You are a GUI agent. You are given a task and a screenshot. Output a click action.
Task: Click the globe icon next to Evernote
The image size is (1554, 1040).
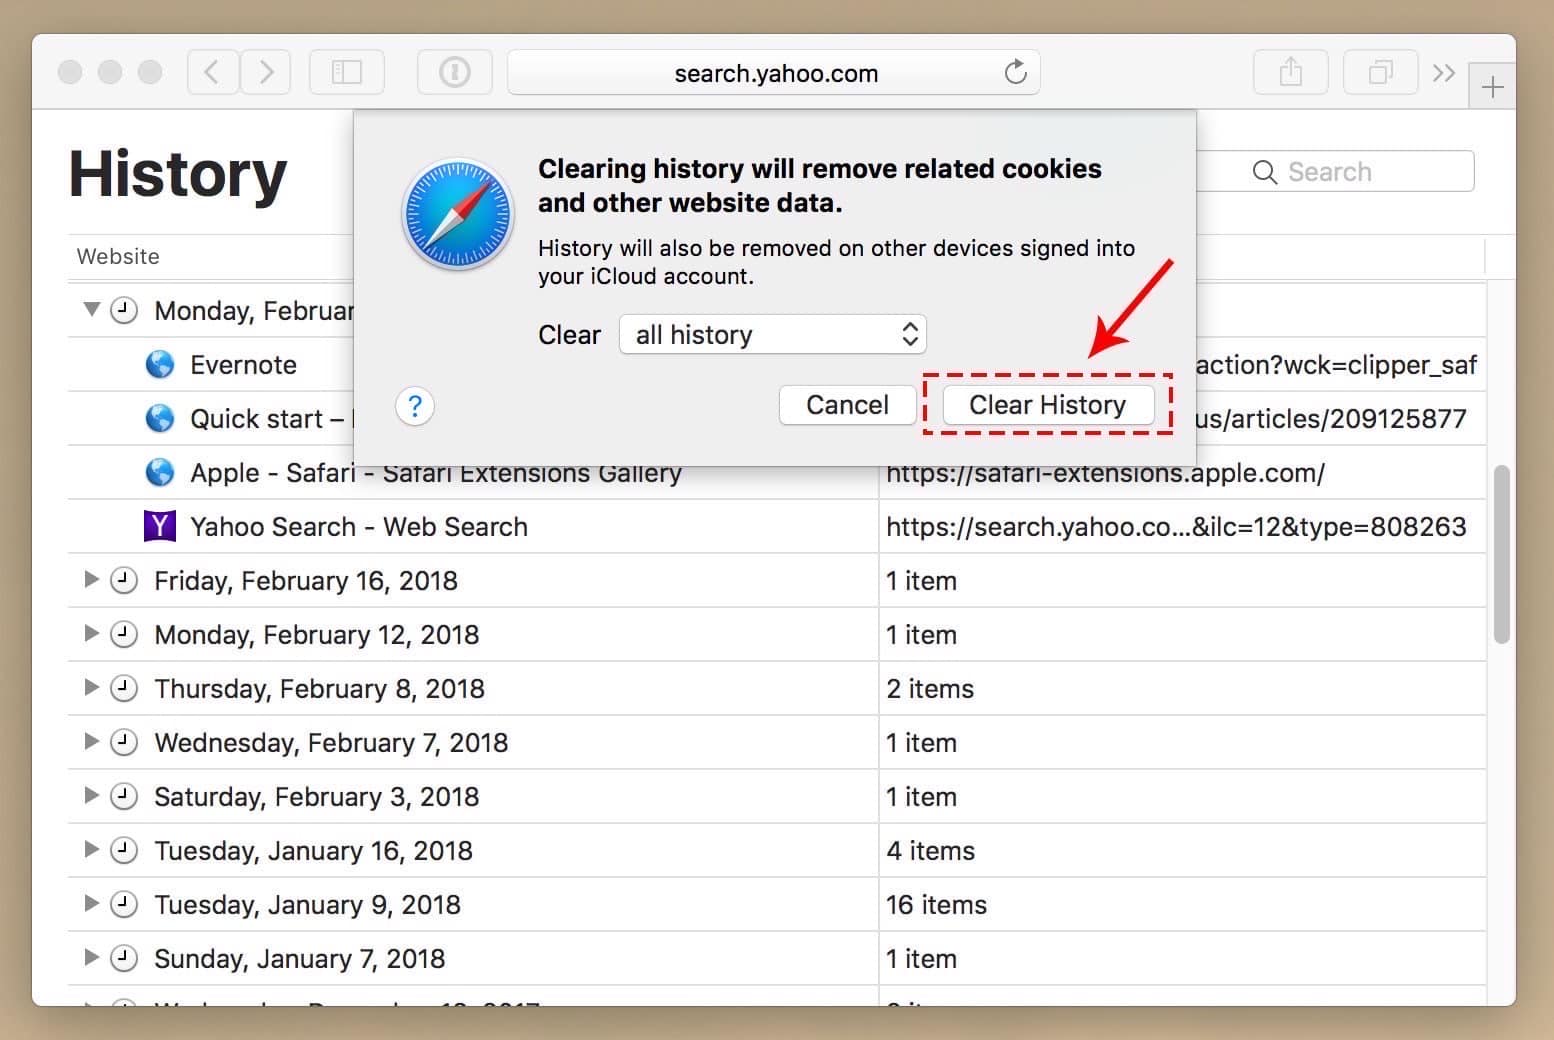(x=160, y=365)
